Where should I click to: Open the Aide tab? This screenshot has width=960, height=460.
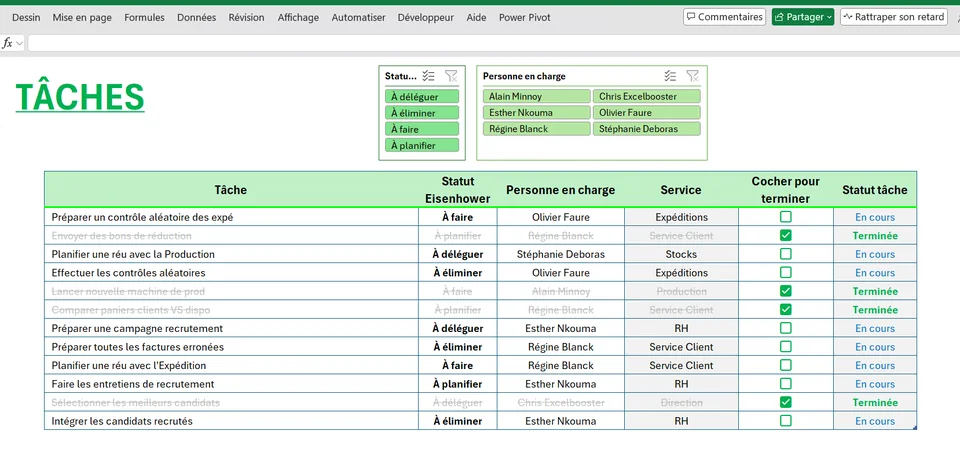click(476, 18)
